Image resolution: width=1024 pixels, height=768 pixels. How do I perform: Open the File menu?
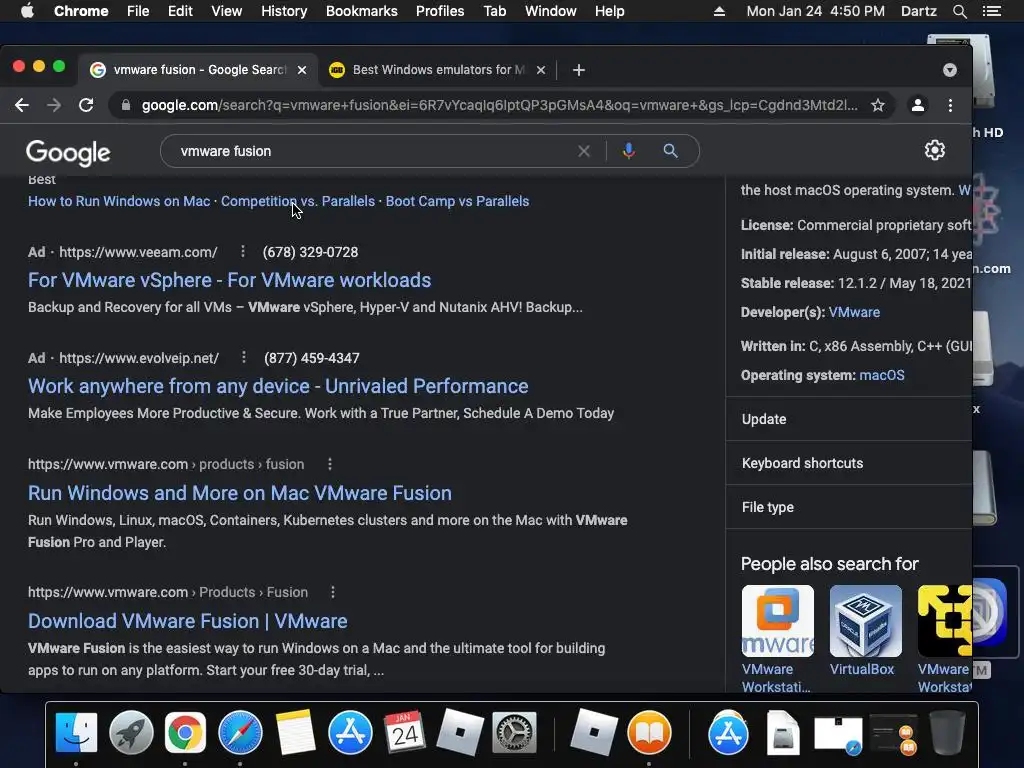[x=138, y=11]
